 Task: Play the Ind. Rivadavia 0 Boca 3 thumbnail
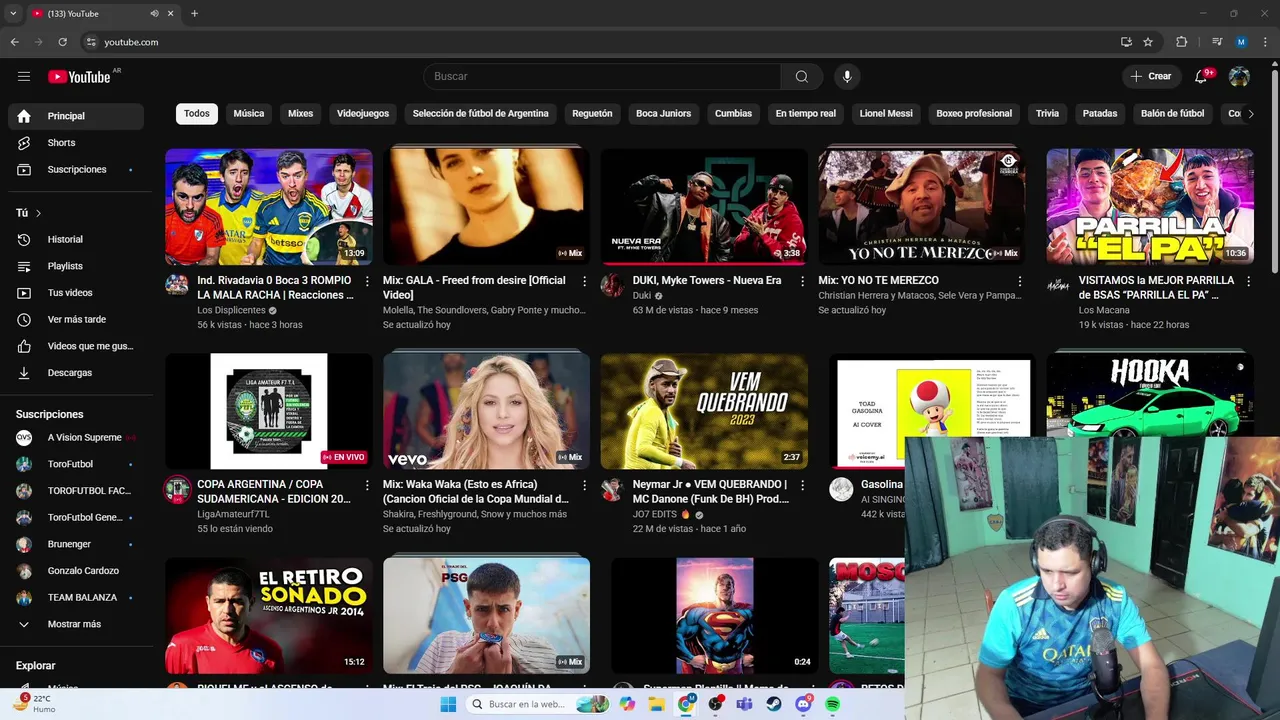(x=269, y=207)
